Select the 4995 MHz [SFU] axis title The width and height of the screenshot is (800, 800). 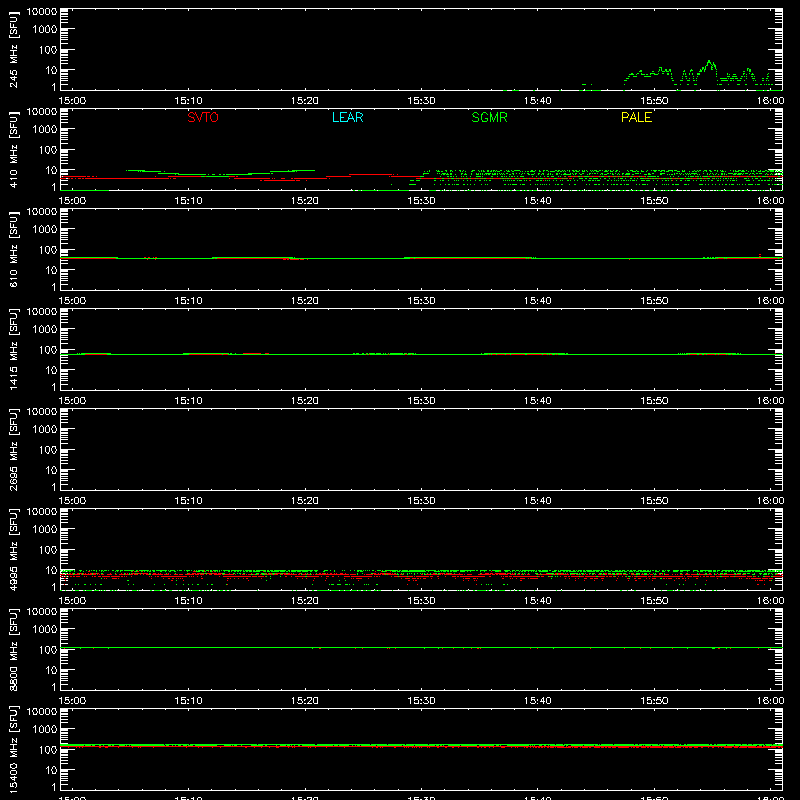click(13, 549)
